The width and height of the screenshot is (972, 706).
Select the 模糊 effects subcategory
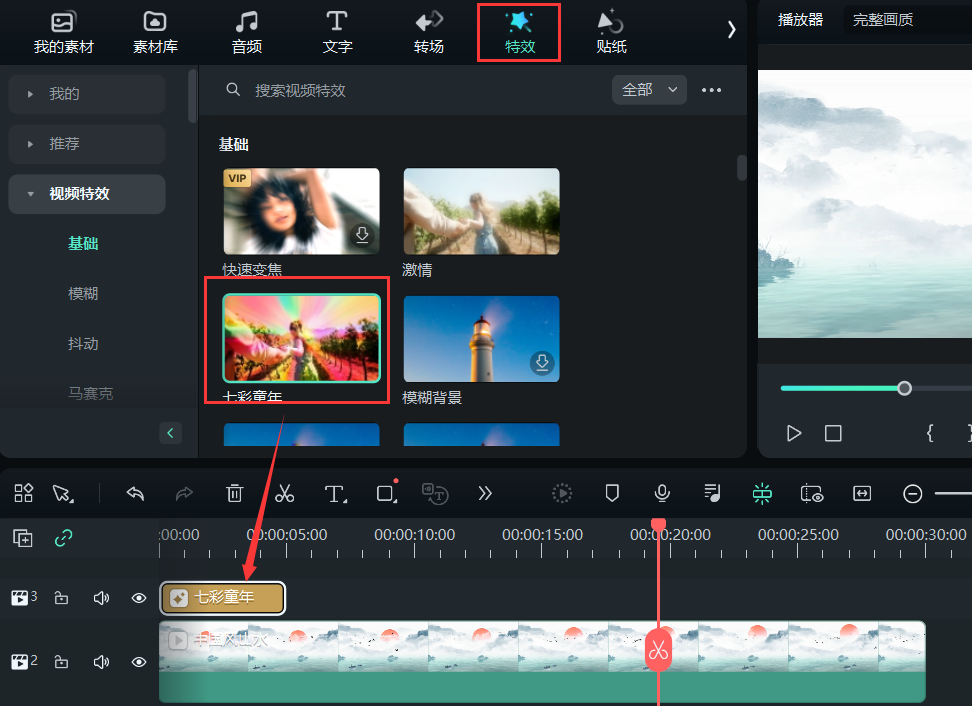(x=83, y=294)
